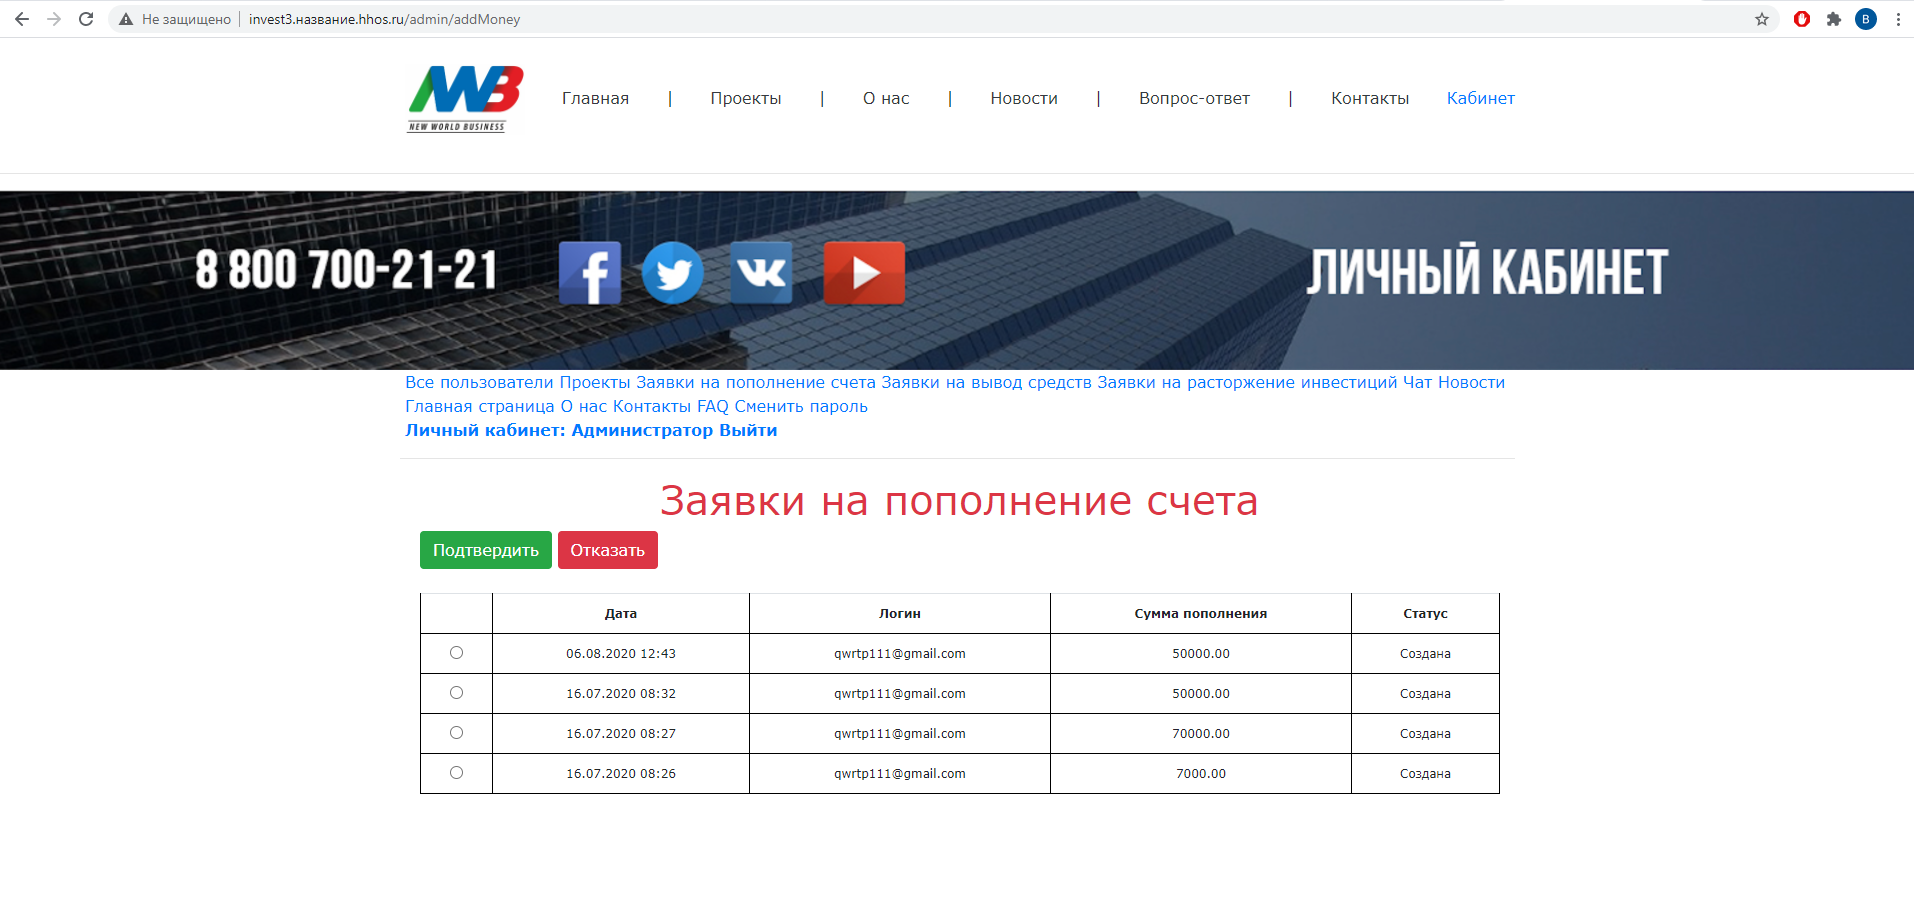
Task: Bookmark this page with the star icon
Action: (1762, 19)
